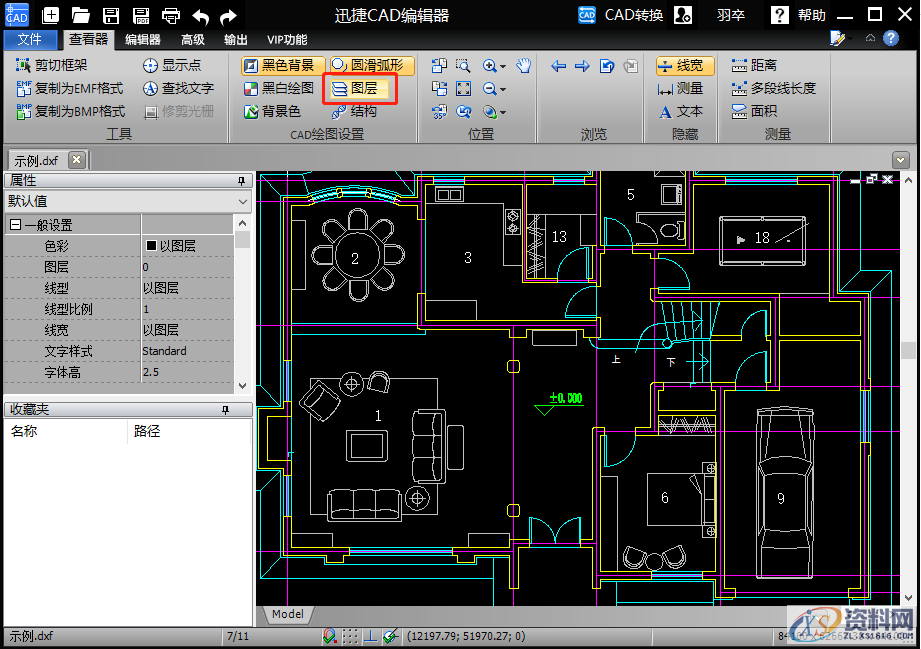
Task: Switch to the 编辑器 editor tab
Action: pos(142,40)
